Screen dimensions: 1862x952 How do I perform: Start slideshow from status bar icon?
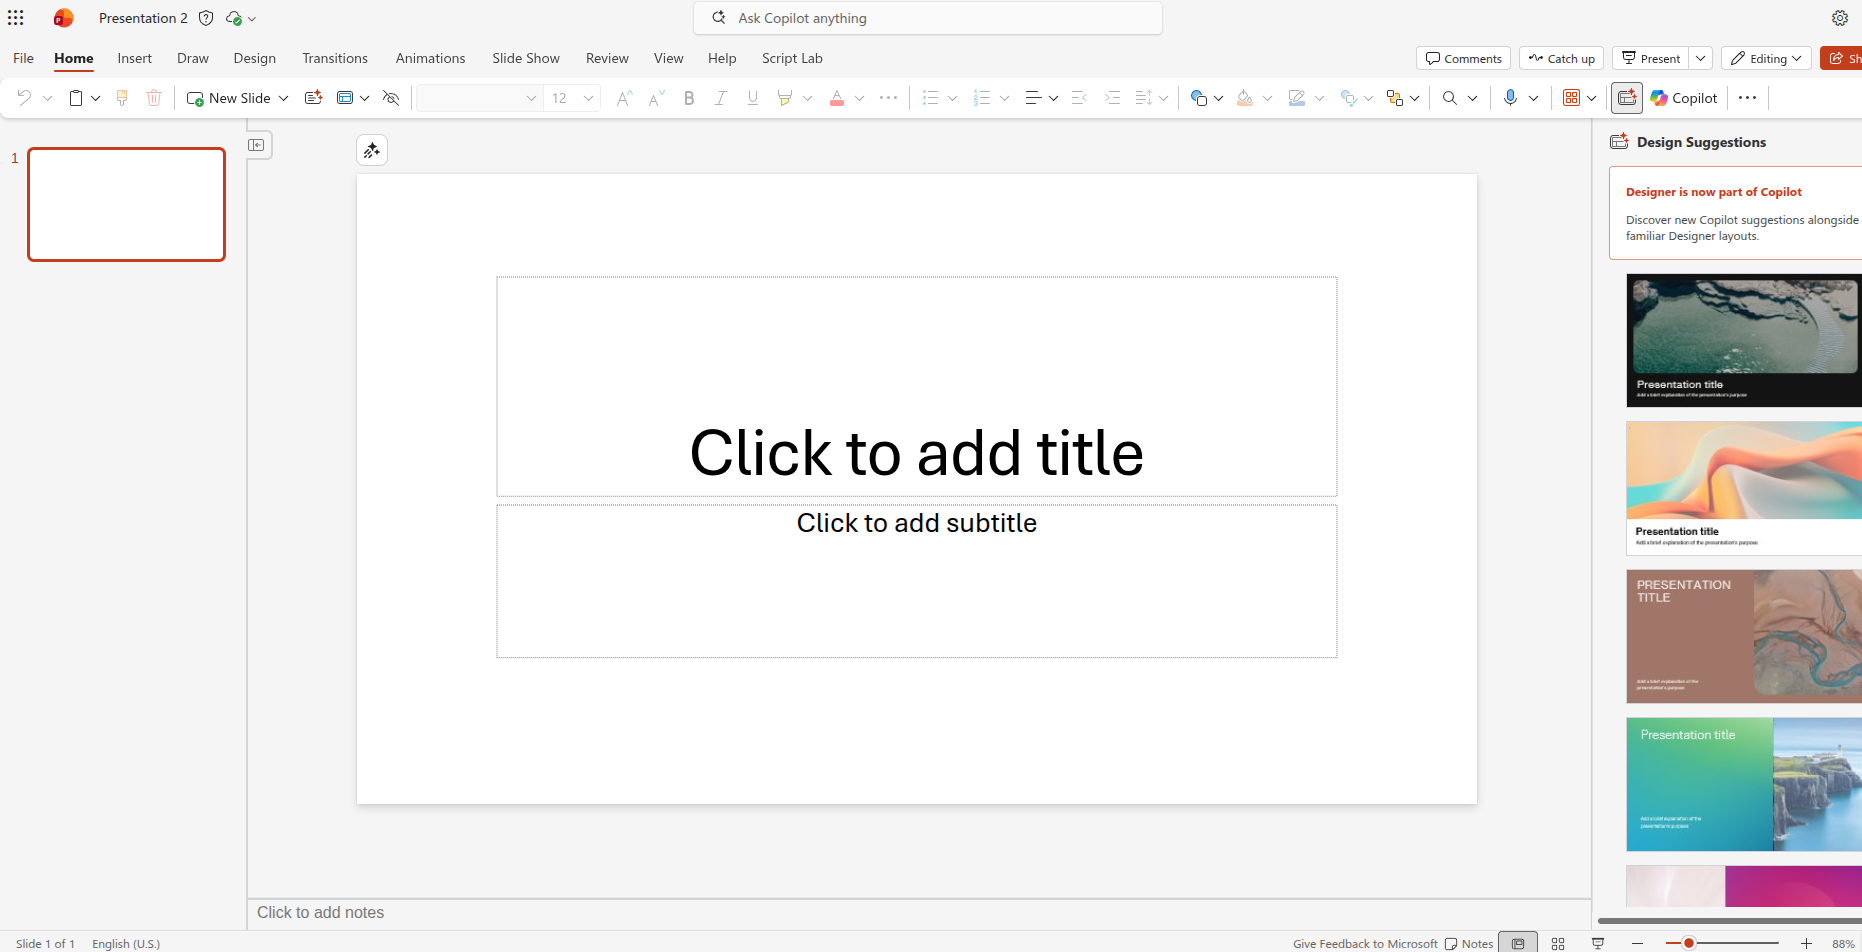pyautogui.click(x=1598, y=943)
